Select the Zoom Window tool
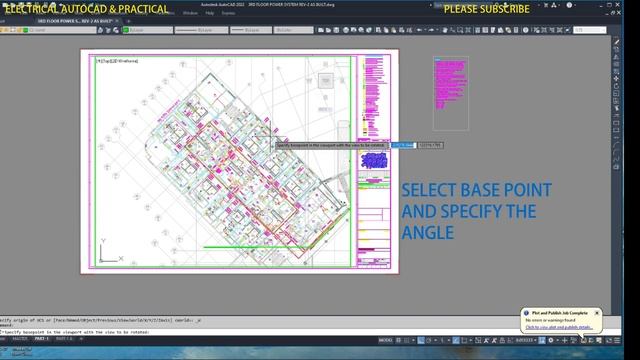This screenshot has height=360, width=640. 460,30
